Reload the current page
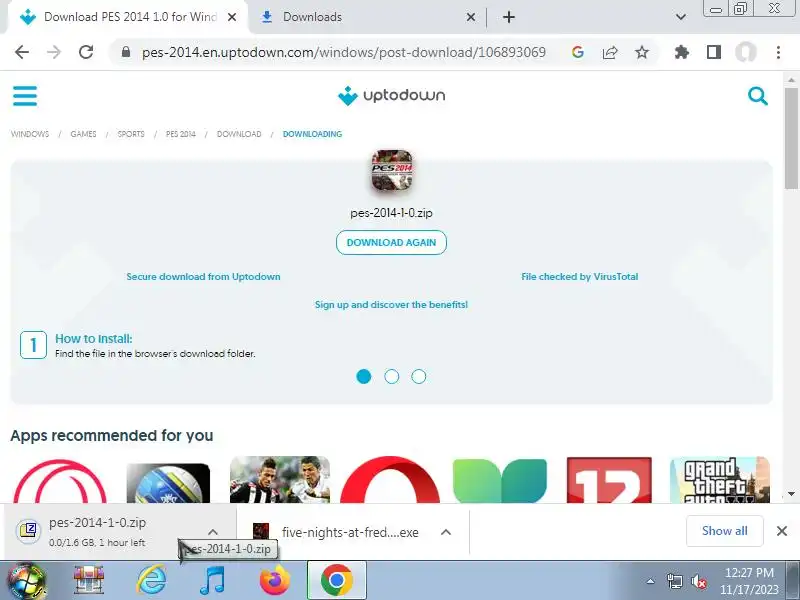This screenshot has height=600, width=800. point(86,52)
